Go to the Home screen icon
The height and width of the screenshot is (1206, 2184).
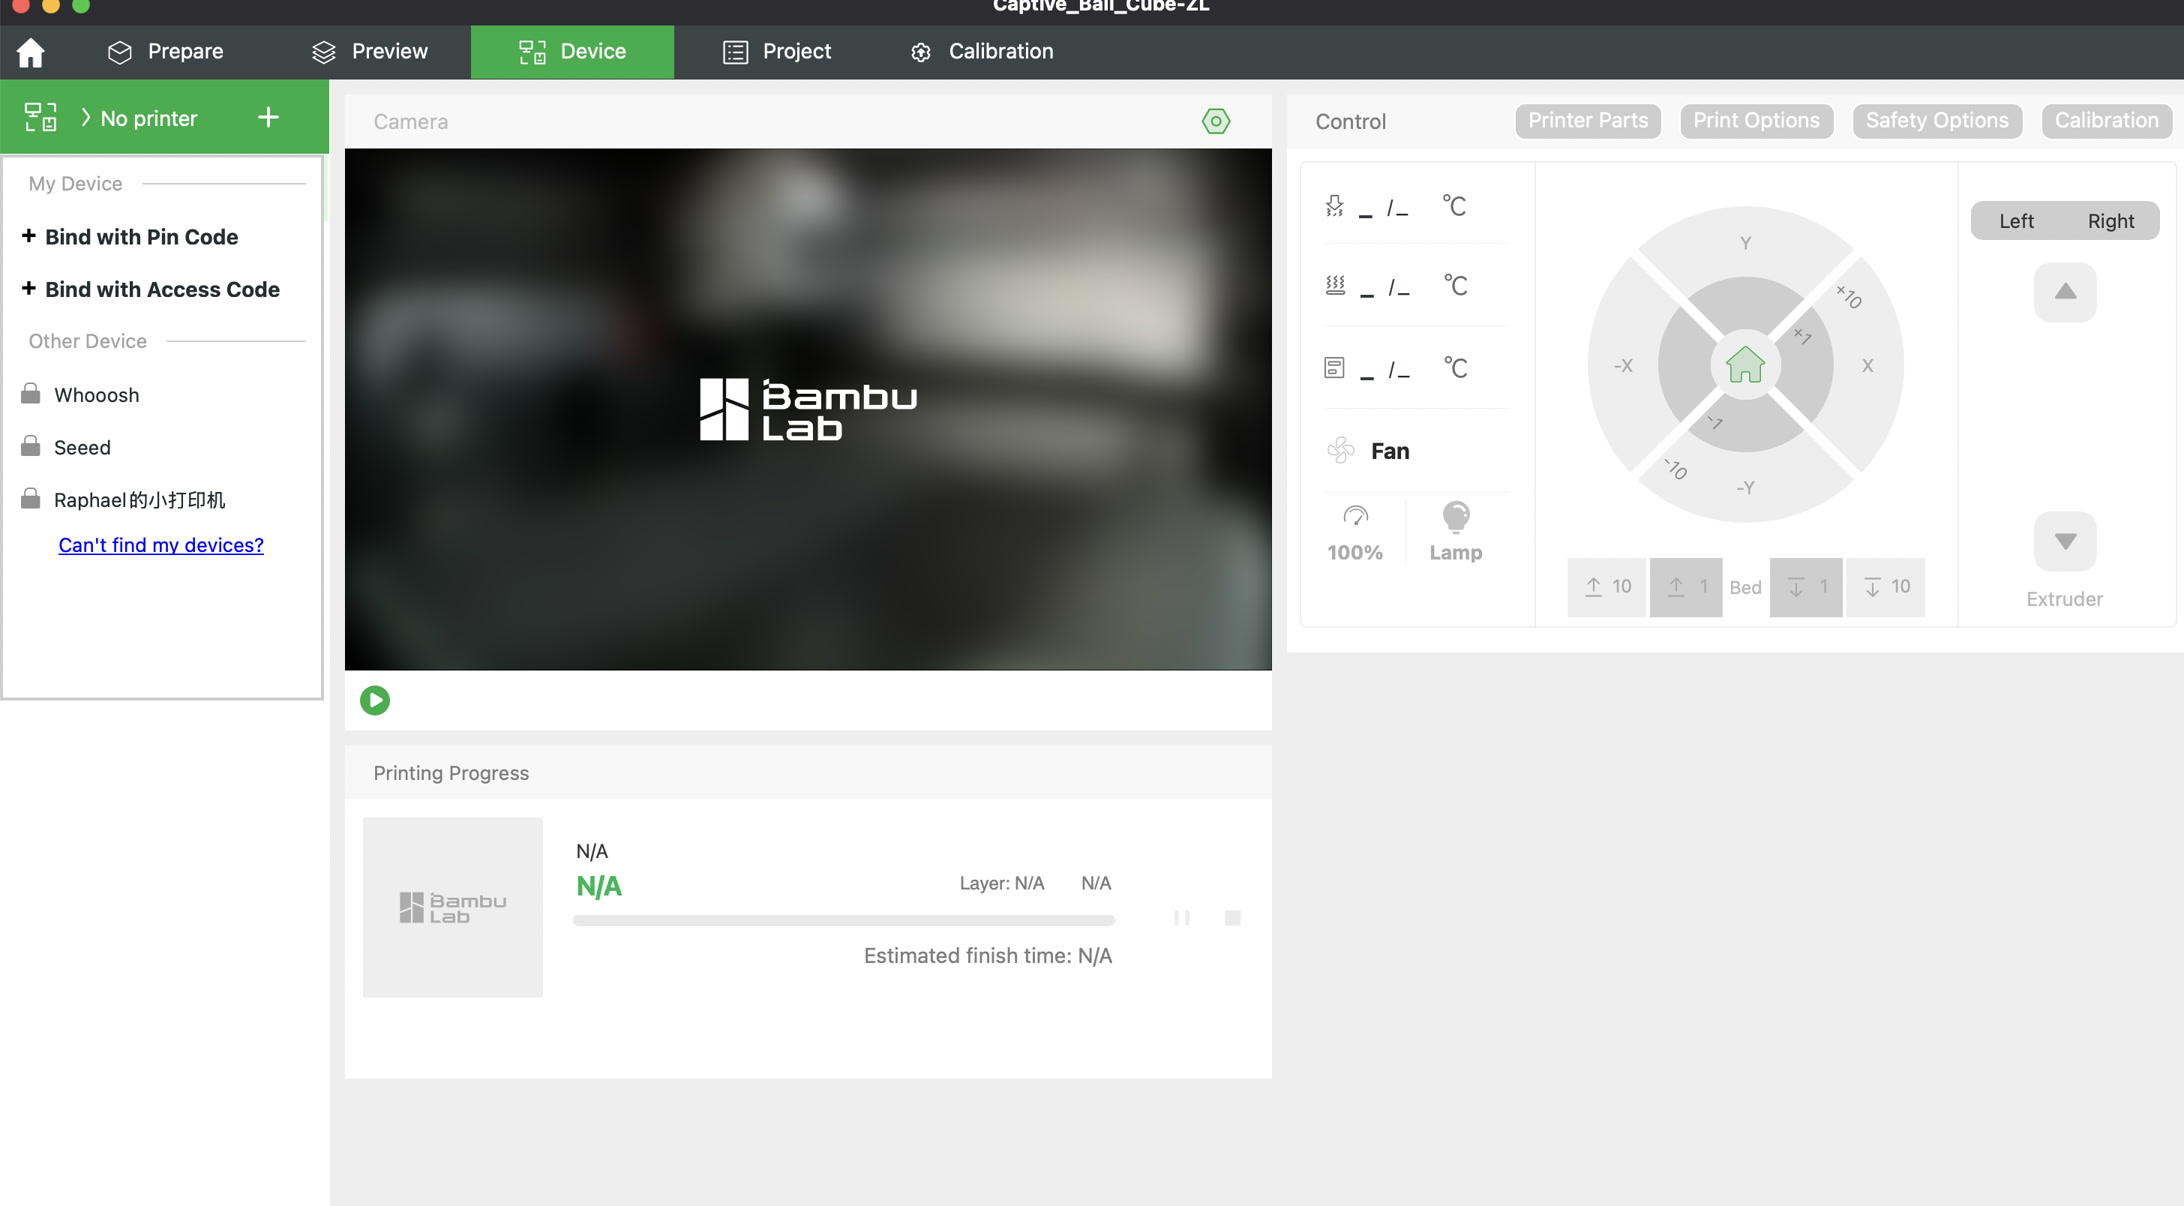[x=31, y=52]
